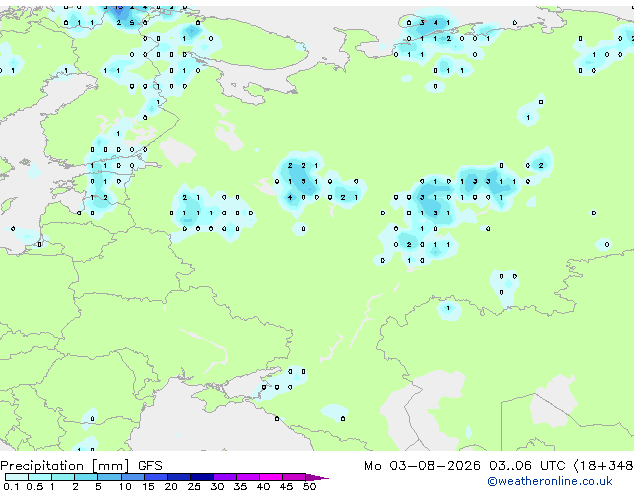Select the 0.1 mm legend color swatch
634x490 pixels.
[17, 477]
